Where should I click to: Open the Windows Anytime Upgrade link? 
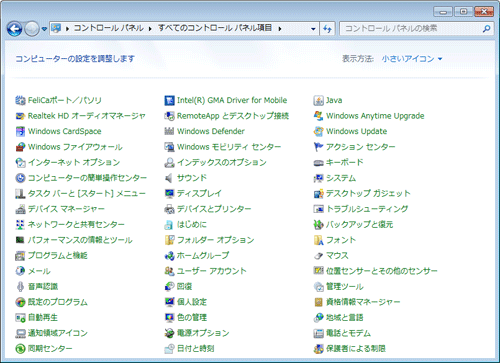point(375,116)
